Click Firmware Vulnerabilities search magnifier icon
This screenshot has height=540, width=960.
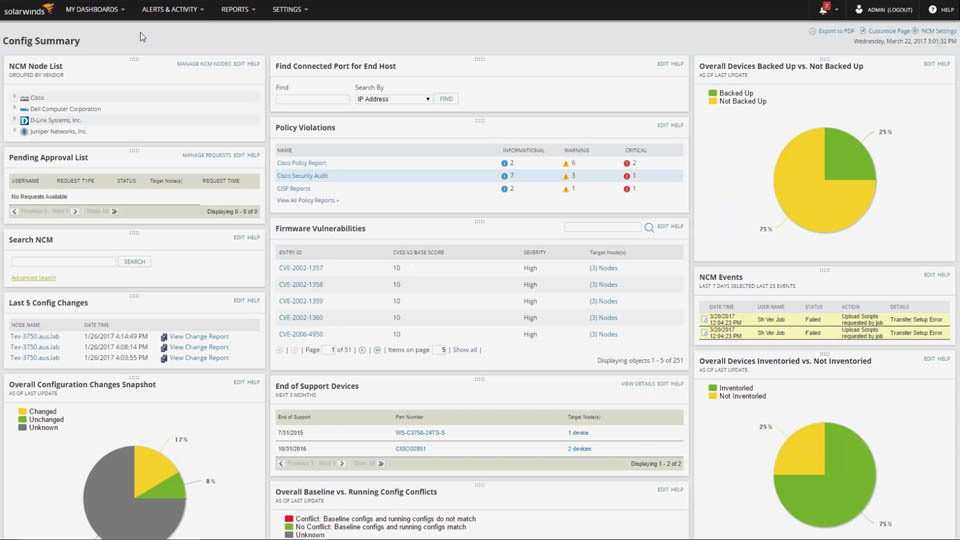coord(649,227)
